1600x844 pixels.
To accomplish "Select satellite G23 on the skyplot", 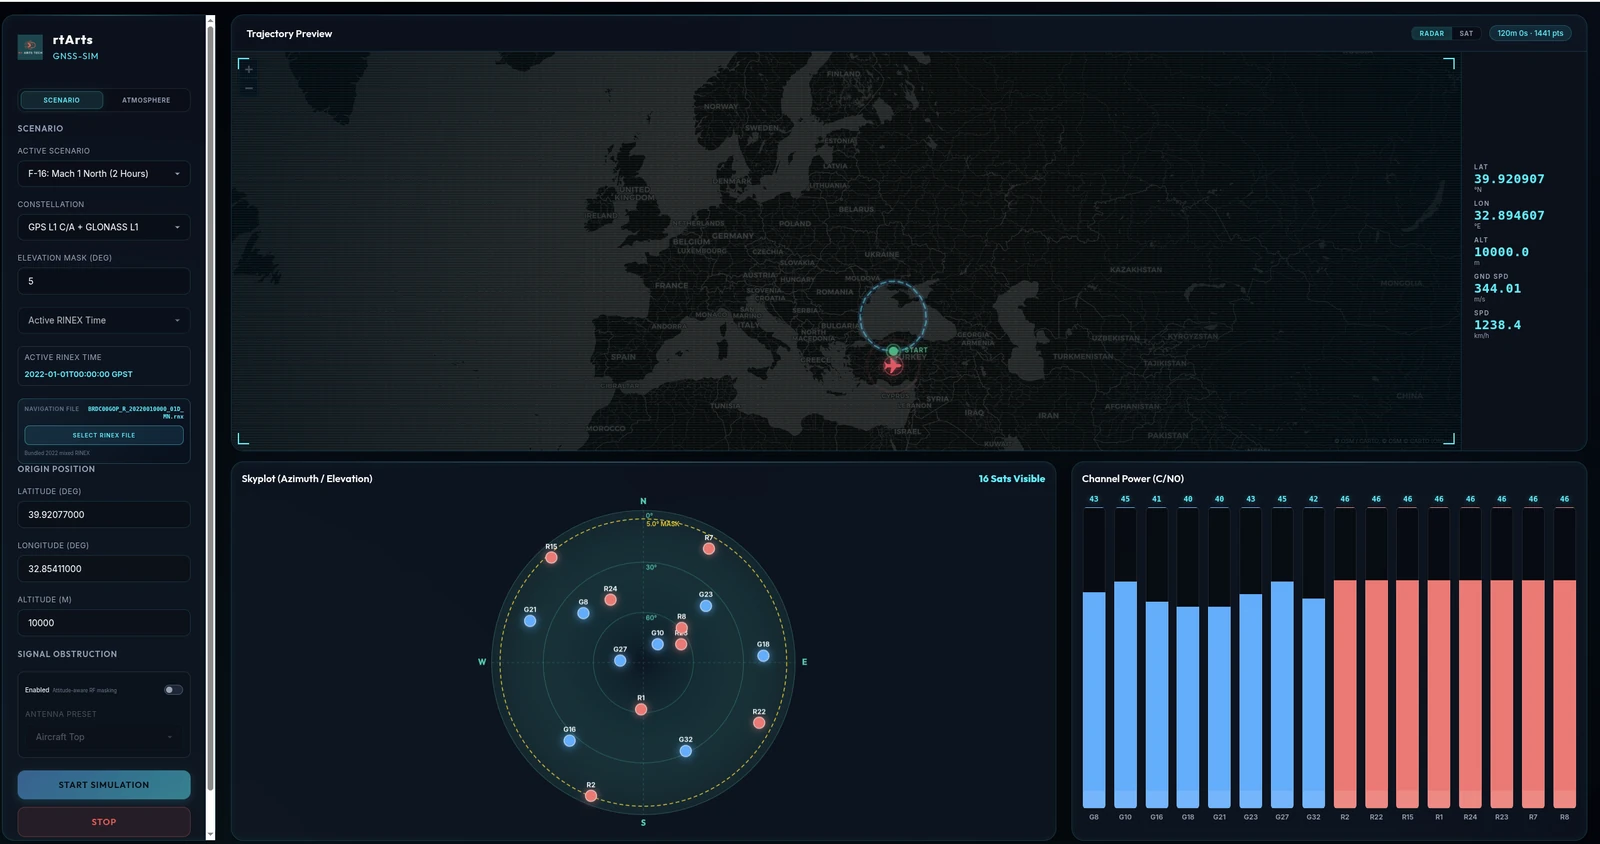I will coord(706,606).
